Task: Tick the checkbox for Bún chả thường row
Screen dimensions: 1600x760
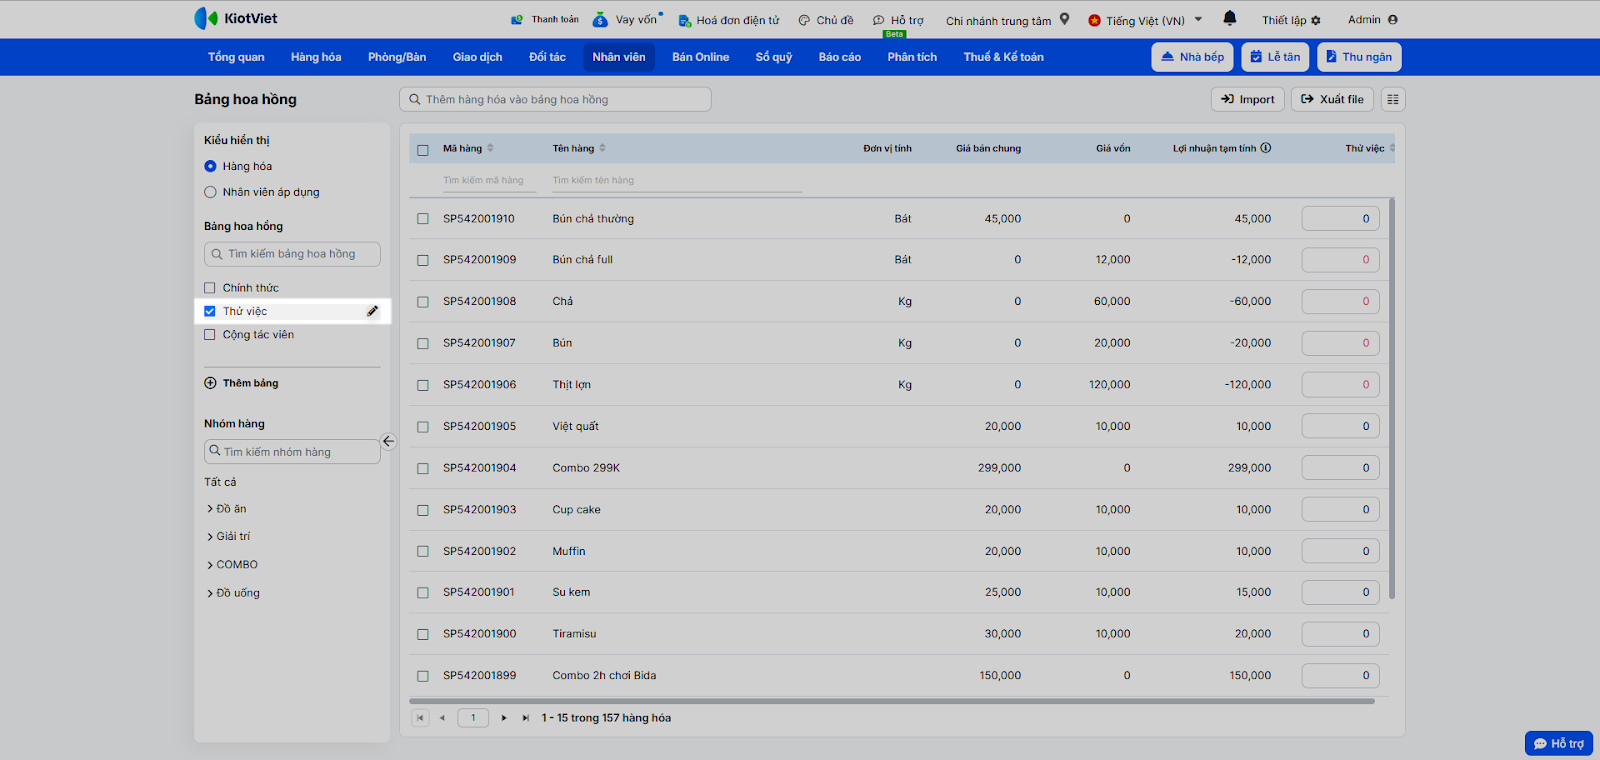Action: point(423,219)
